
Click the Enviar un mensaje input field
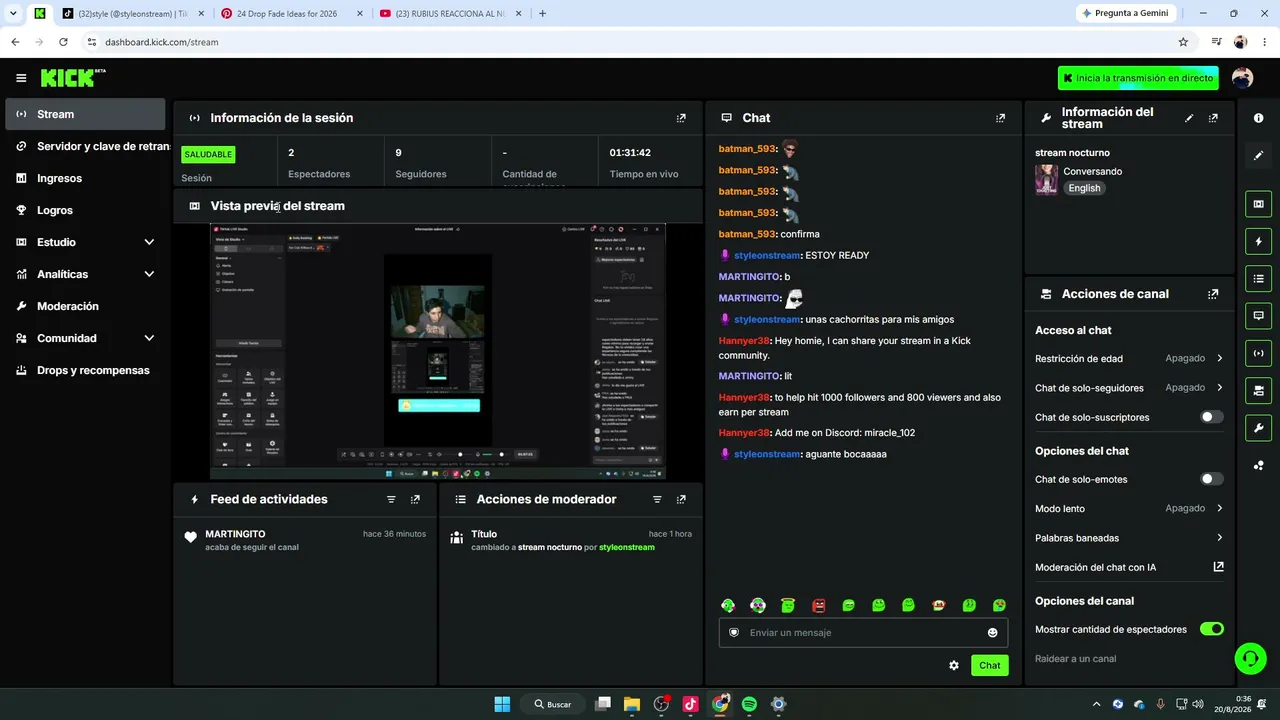coord(863,632)
